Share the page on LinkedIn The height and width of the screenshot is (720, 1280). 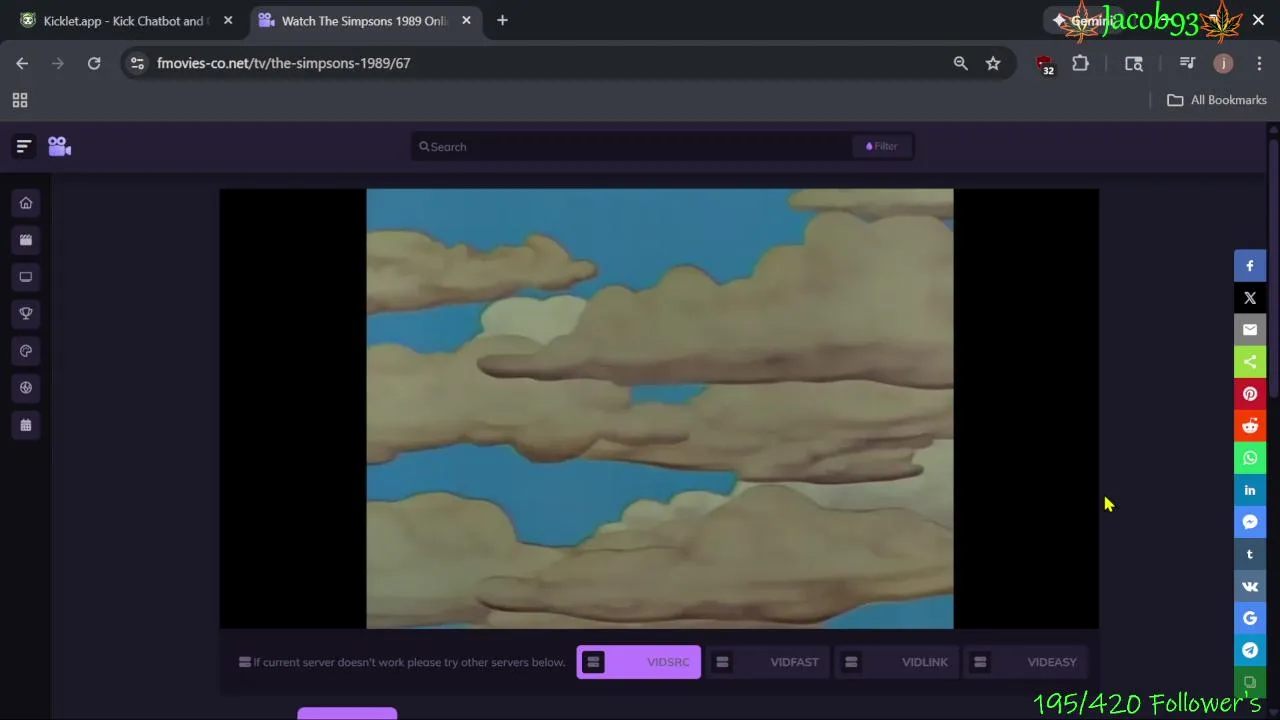[x=1250, y=490]
